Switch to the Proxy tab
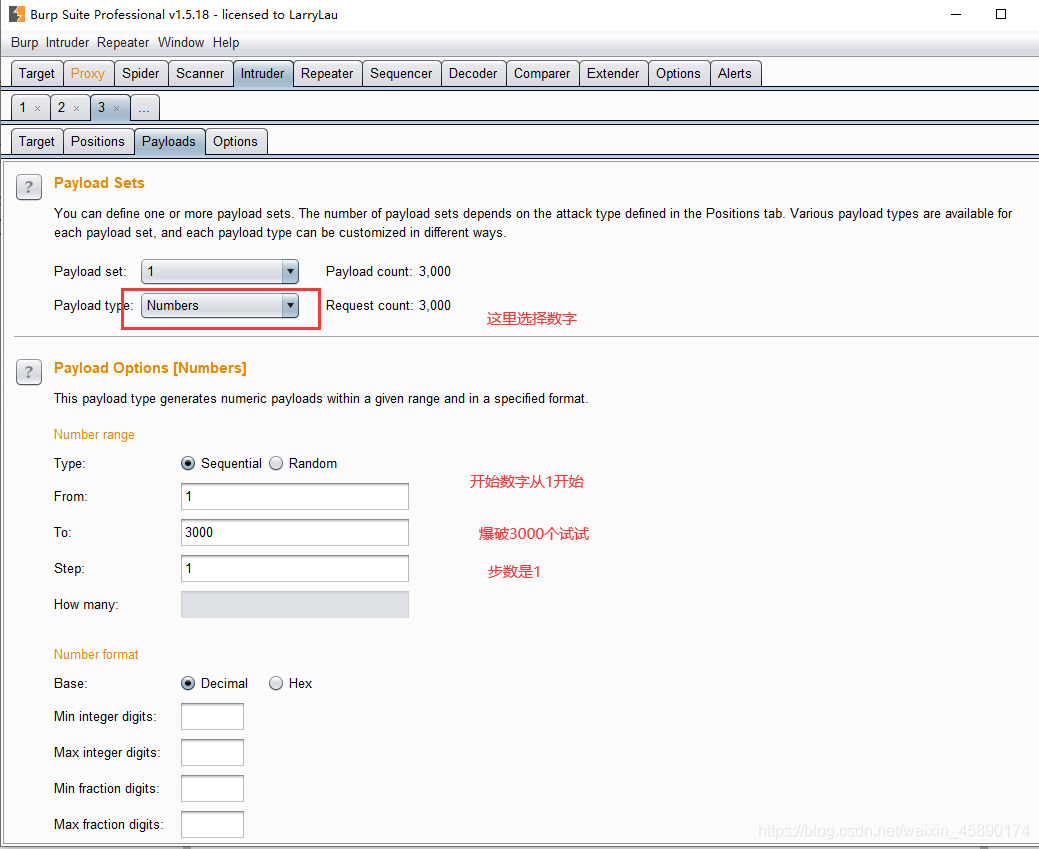 point(88,74)
